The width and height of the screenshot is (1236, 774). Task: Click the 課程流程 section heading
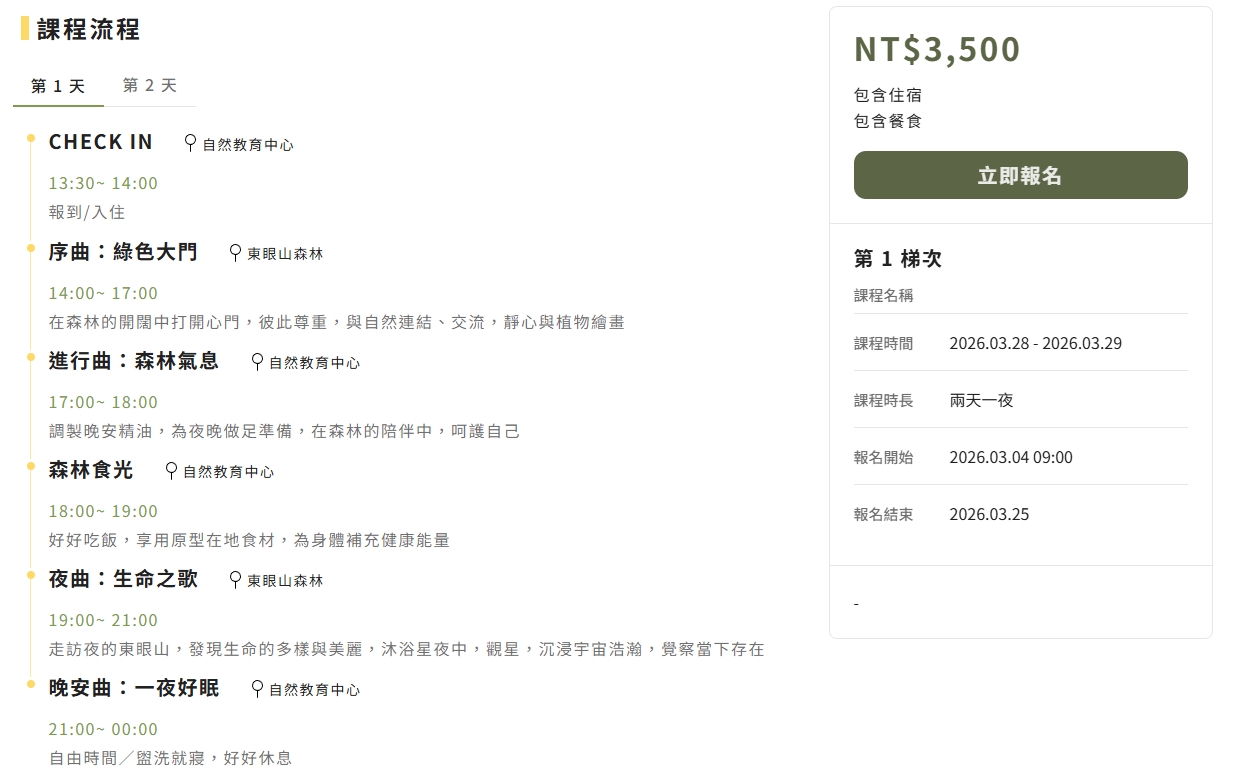pos(88,29)
